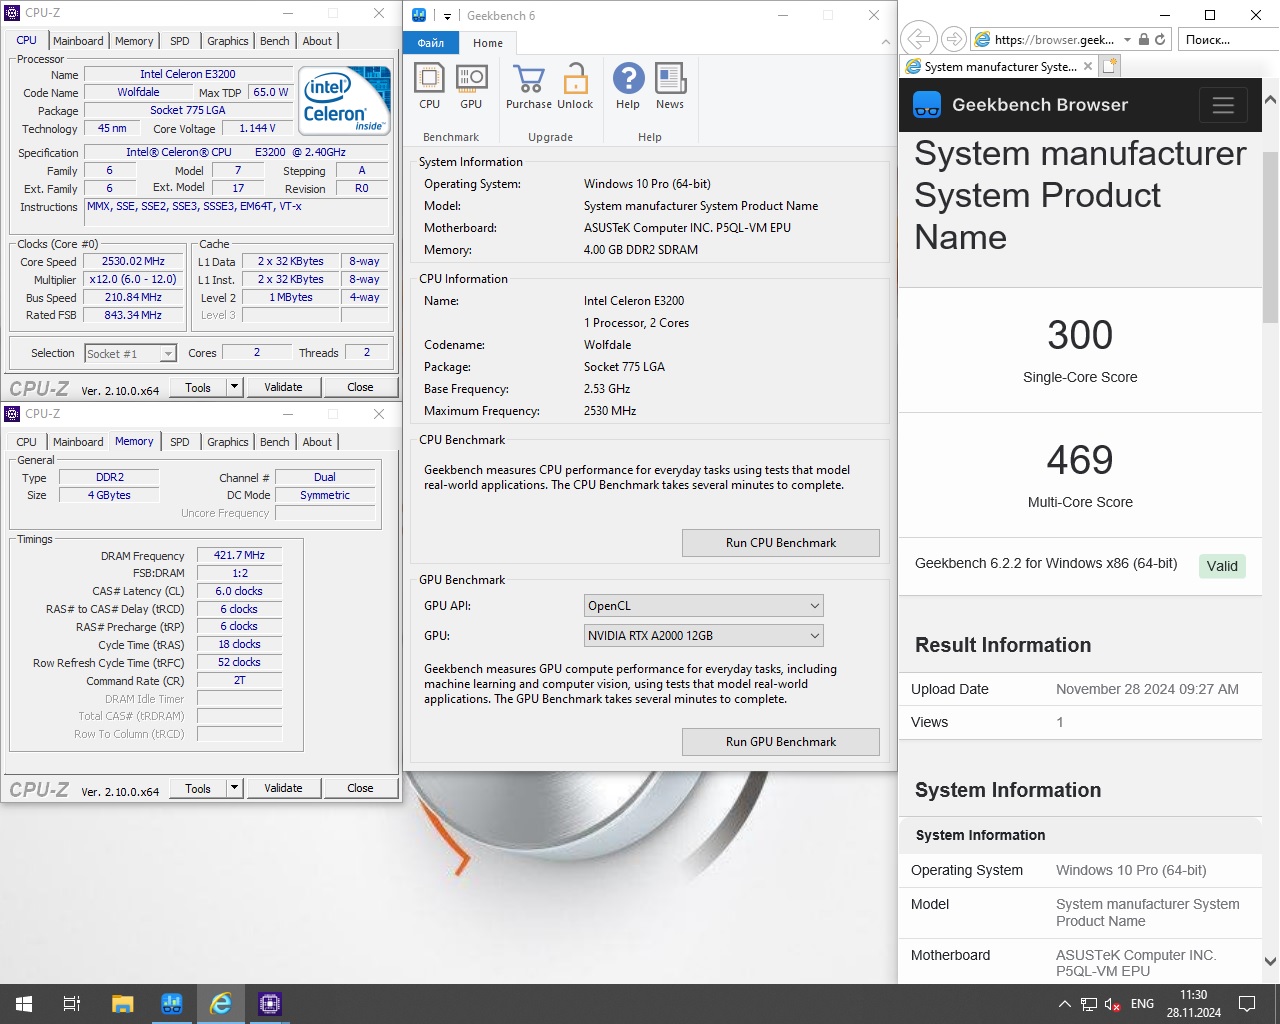Expand the address bar dropdown arrow
The height and width of the screenshot is (1024, 1280).
[1127, 40]
